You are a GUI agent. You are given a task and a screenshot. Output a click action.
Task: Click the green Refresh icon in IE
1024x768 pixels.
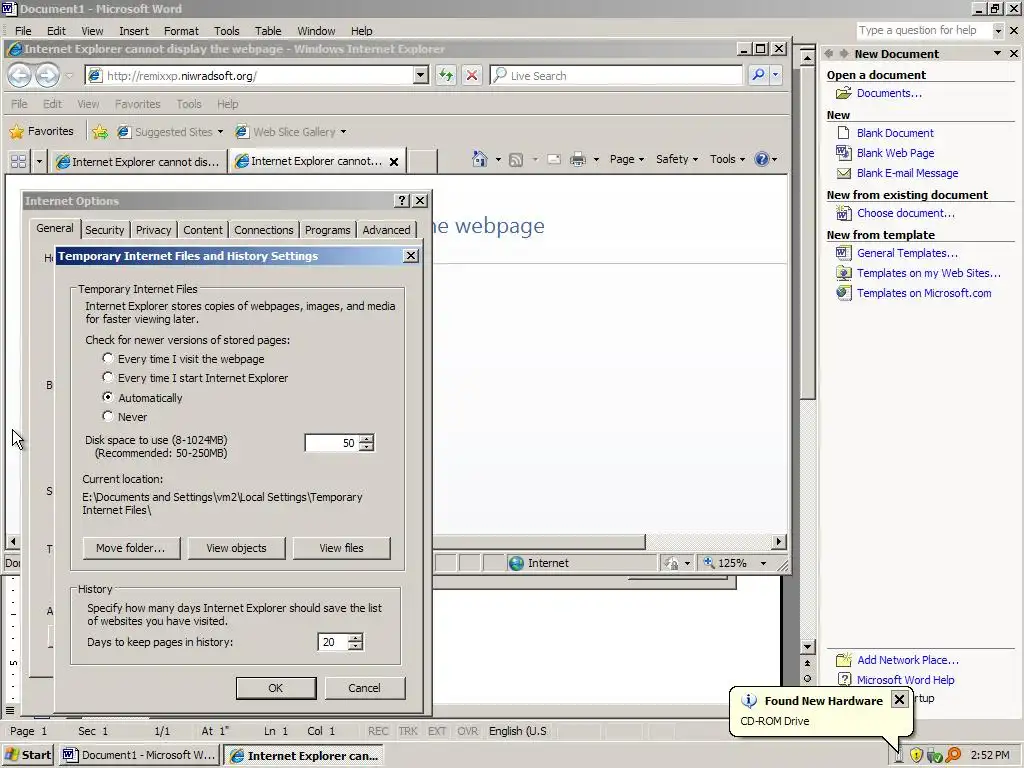tap(446, 75)
